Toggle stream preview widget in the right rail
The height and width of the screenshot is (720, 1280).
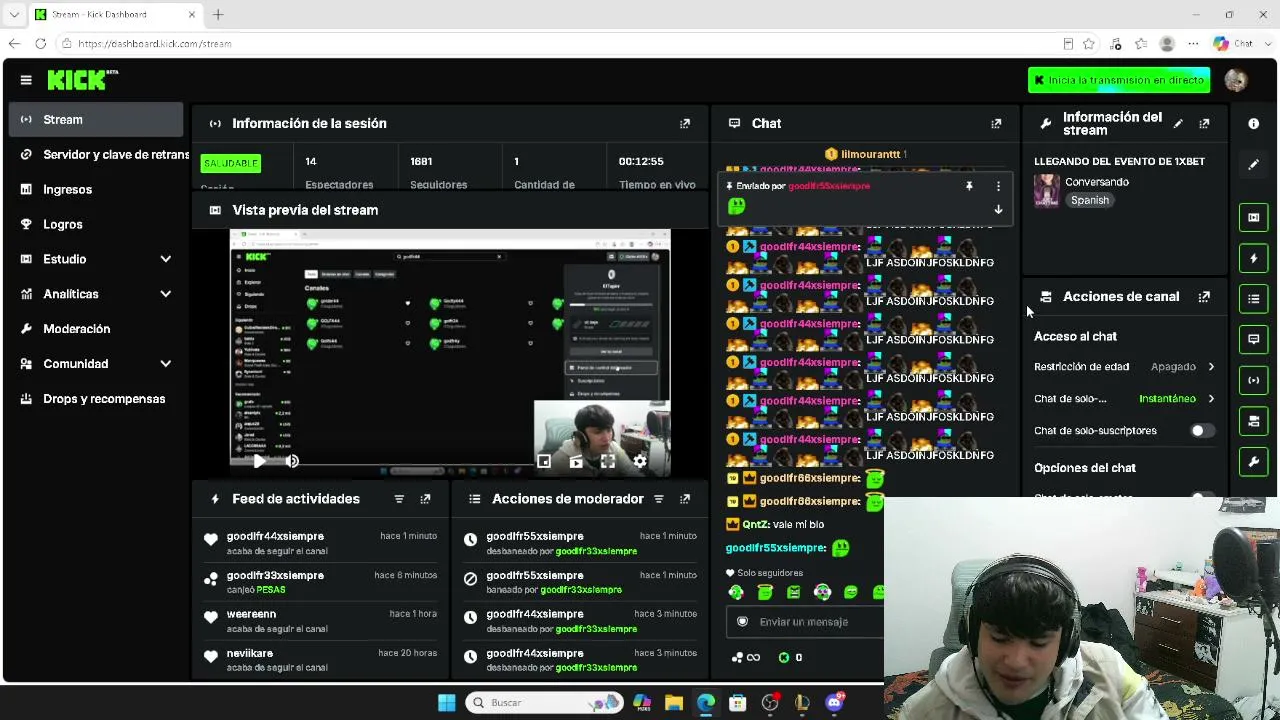tap(1253, 217)
